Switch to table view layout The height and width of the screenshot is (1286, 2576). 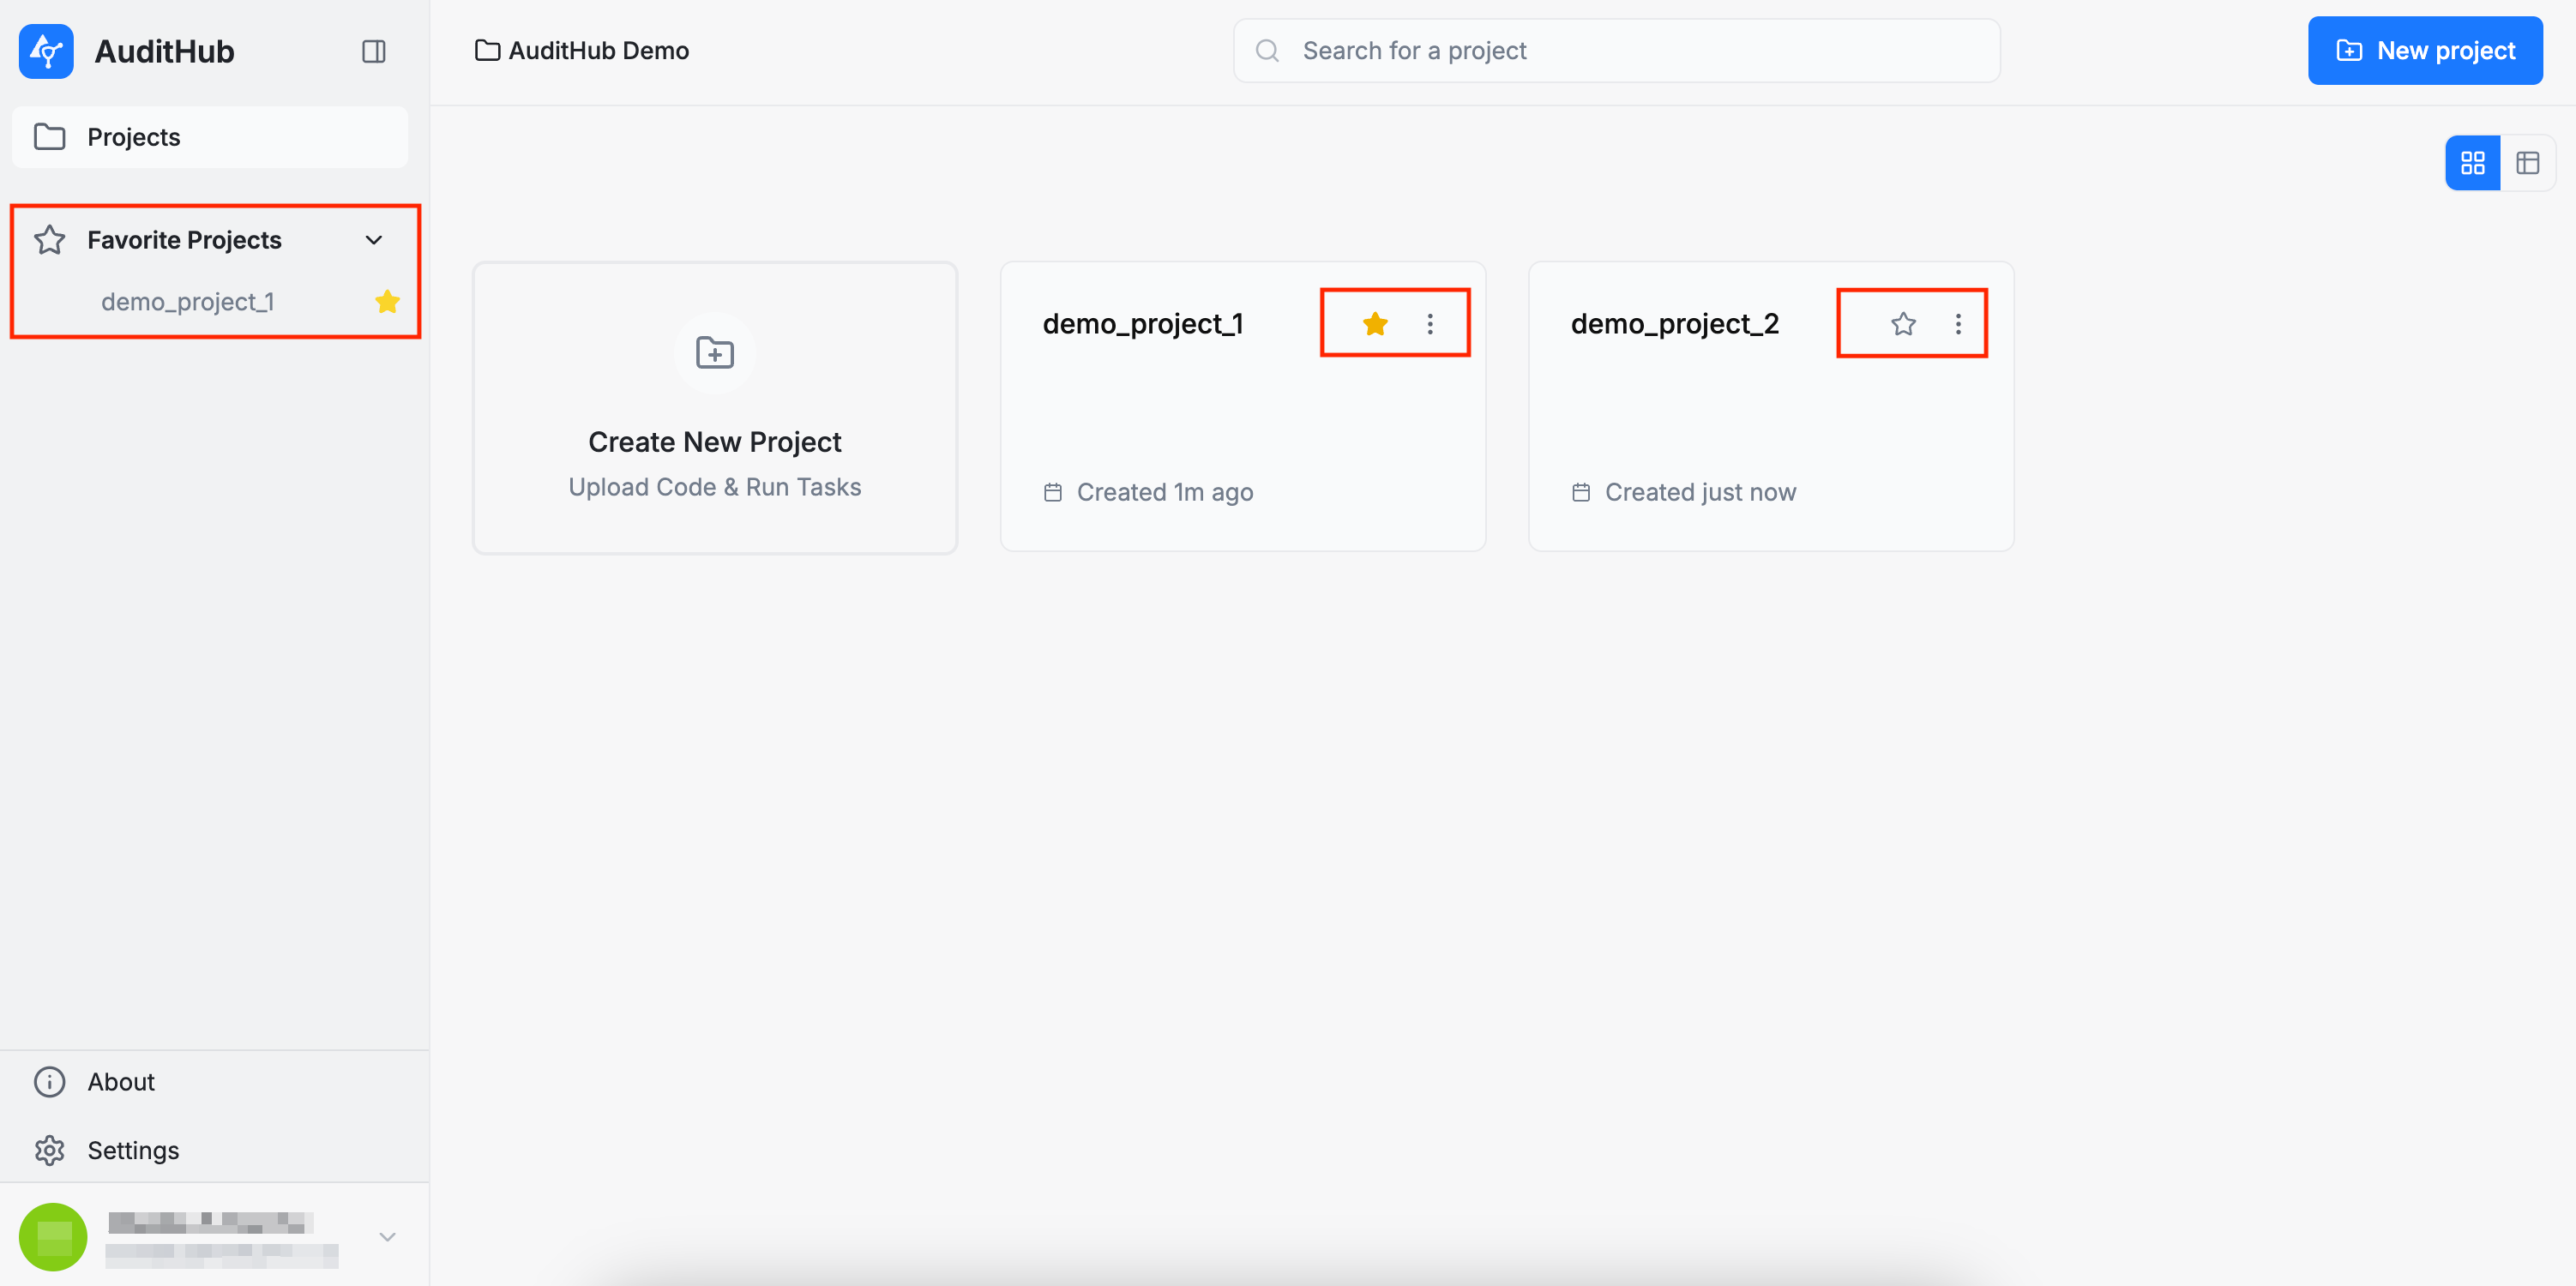click(x=2527, y=163)
